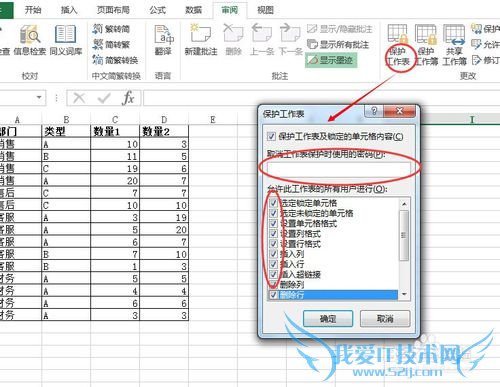Select column E header
500x387 pixels.
pyautogui.click(x=213, y=119)
